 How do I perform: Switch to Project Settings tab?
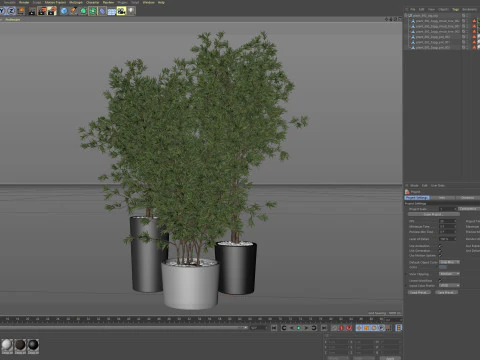click(417, 198)
